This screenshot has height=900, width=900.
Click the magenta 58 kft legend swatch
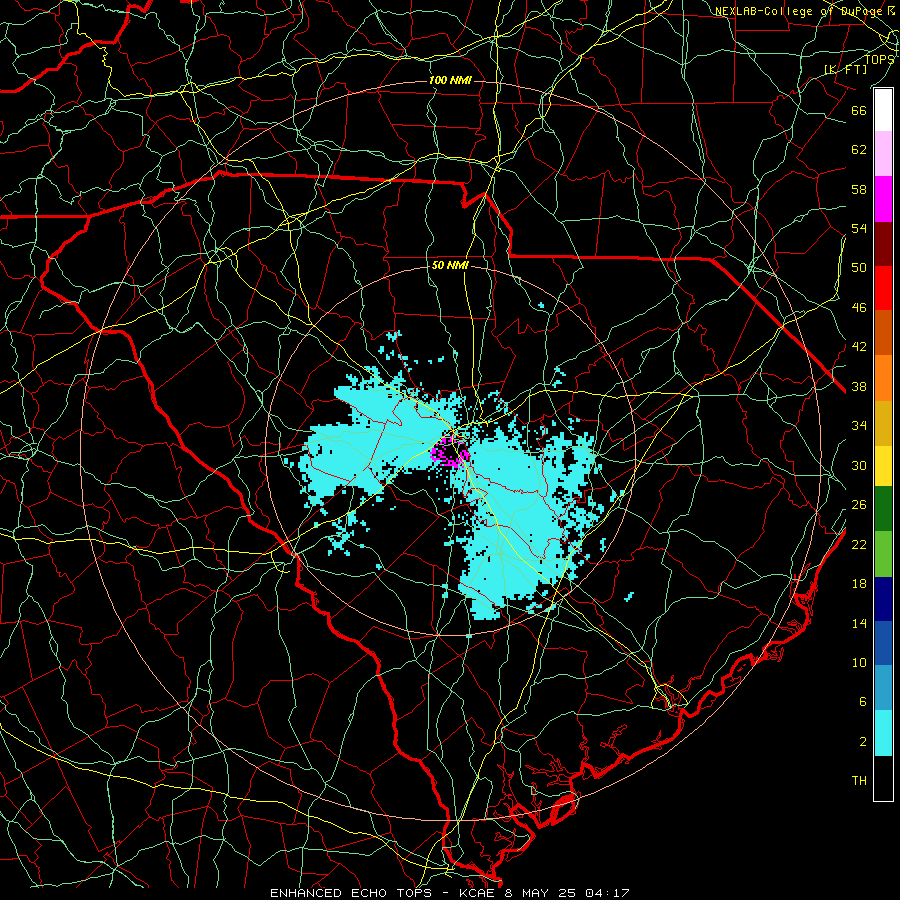coord(883,199)
